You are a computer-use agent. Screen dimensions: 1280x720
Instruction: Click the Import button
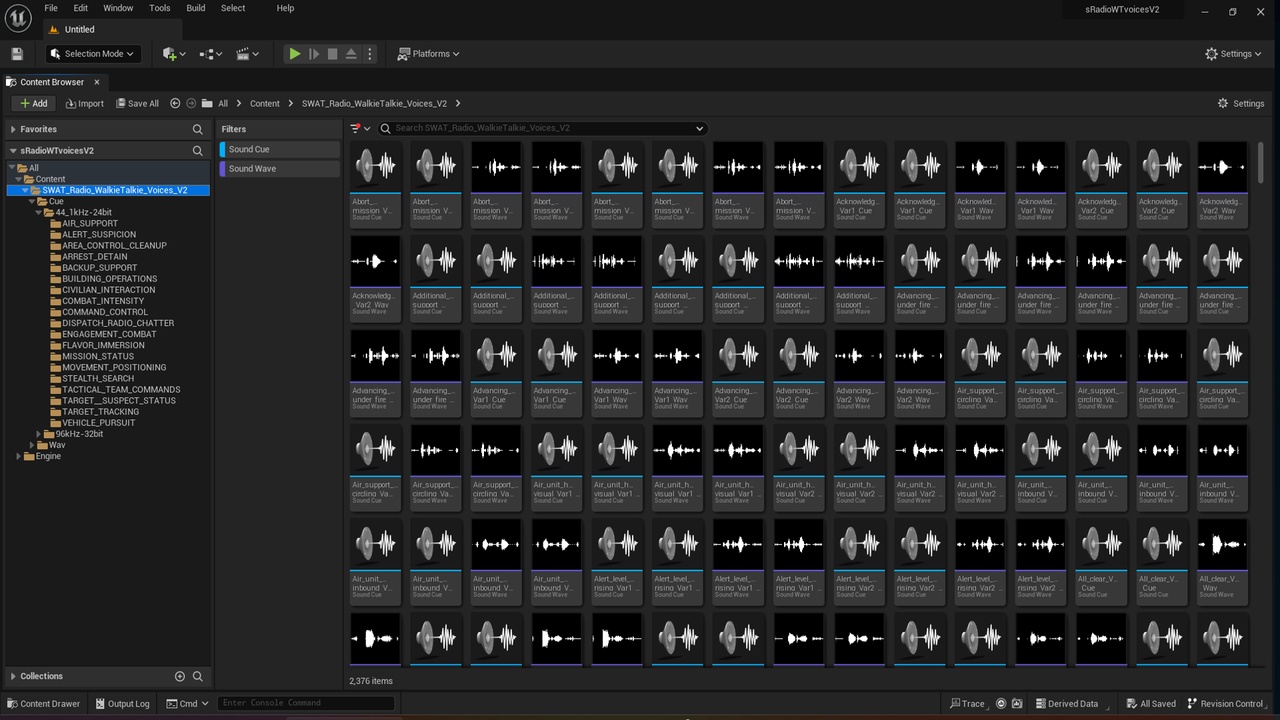(x=85, y=103)
